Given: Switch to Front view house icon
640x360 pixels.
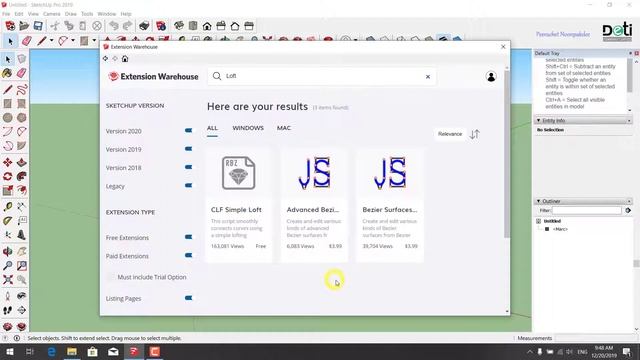Looking at the screenshot, I should pos(207,26).
